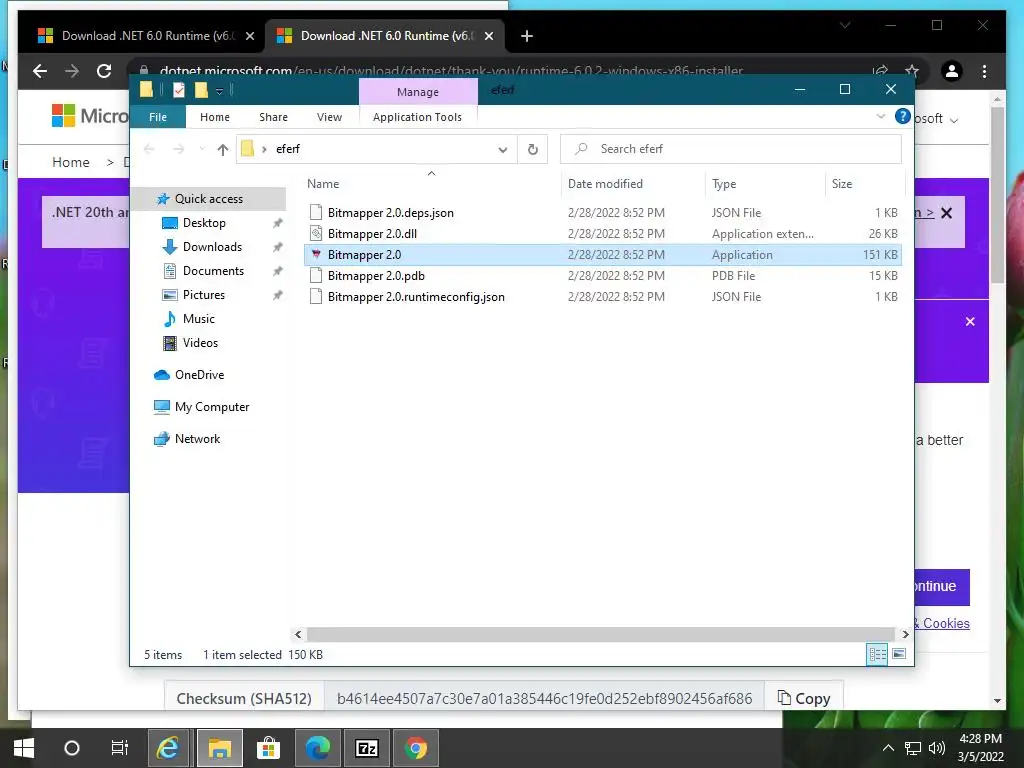The height and width of the screenshot is (768, 1024).
Task: Open the Windows Start menu
Action: [x=24, y=748]
